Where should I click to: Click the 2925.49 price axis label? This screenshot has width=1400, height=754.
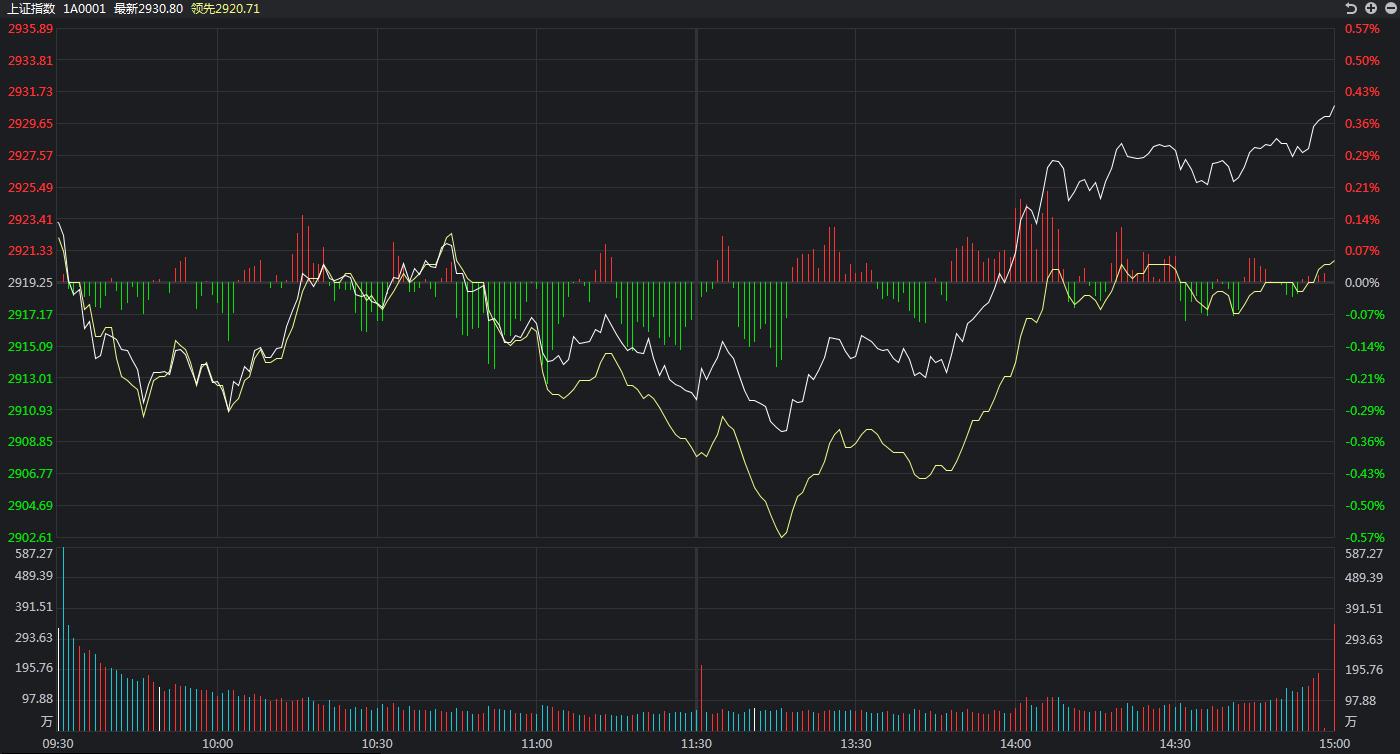[30, 188]
